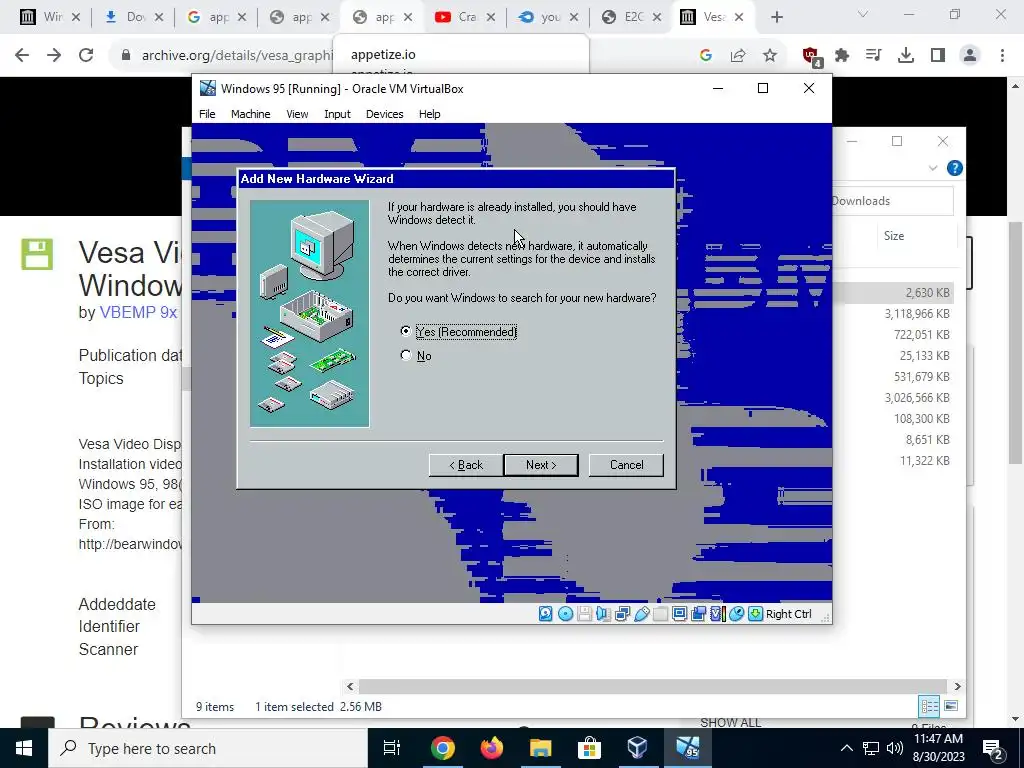Click the USB devices indicator icon
1024x768 pixels.
tap(641, 614)
